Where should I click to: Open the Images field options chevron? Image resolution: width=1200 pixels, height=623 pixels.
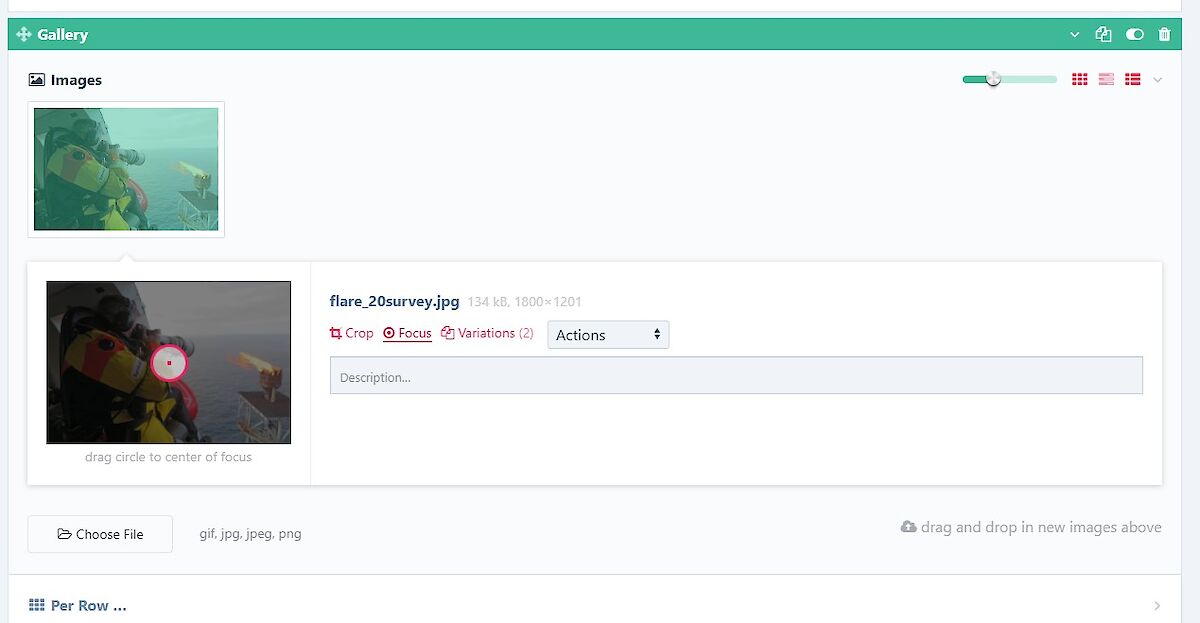pyautogui.click(x=1158, y=80)
